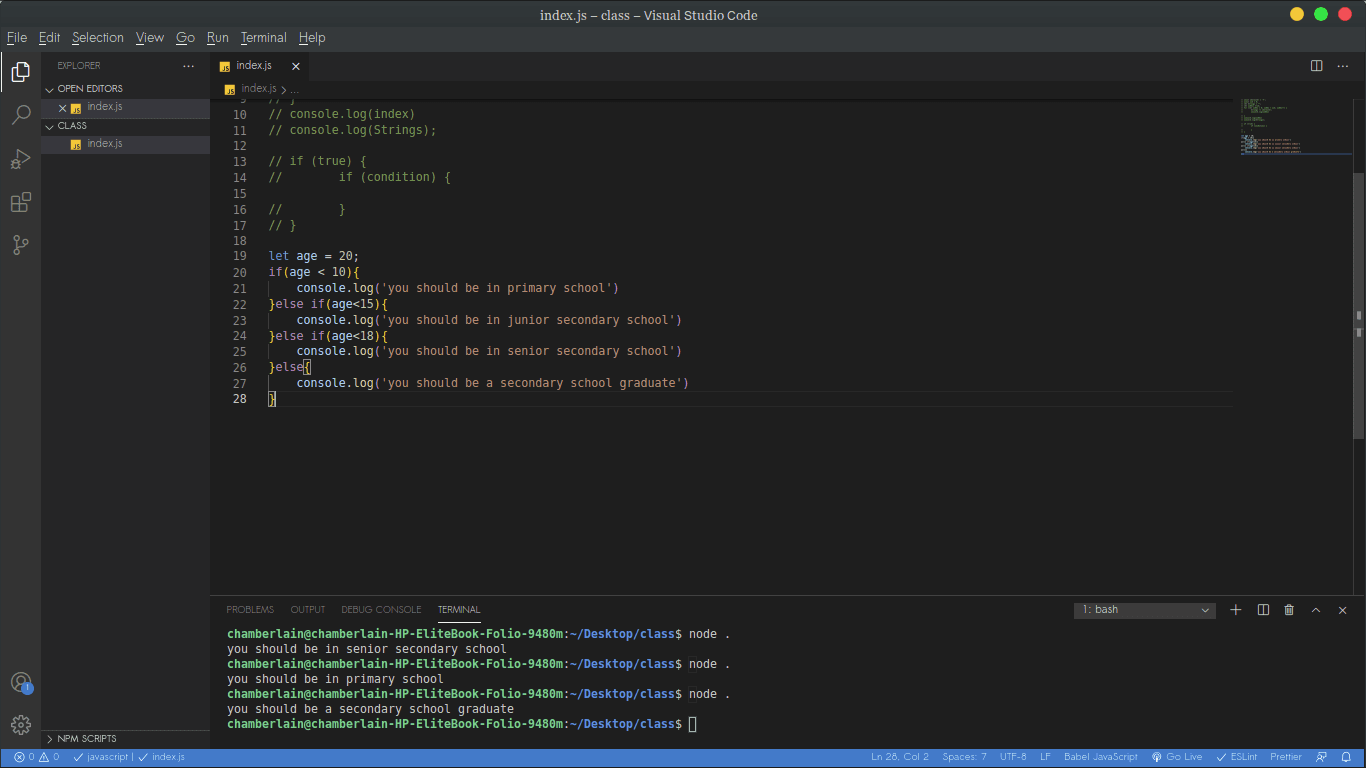The width and height of the screenshot is (1366, 768).
Task: Collapse the Open Editors section
Action: (89, 89)
